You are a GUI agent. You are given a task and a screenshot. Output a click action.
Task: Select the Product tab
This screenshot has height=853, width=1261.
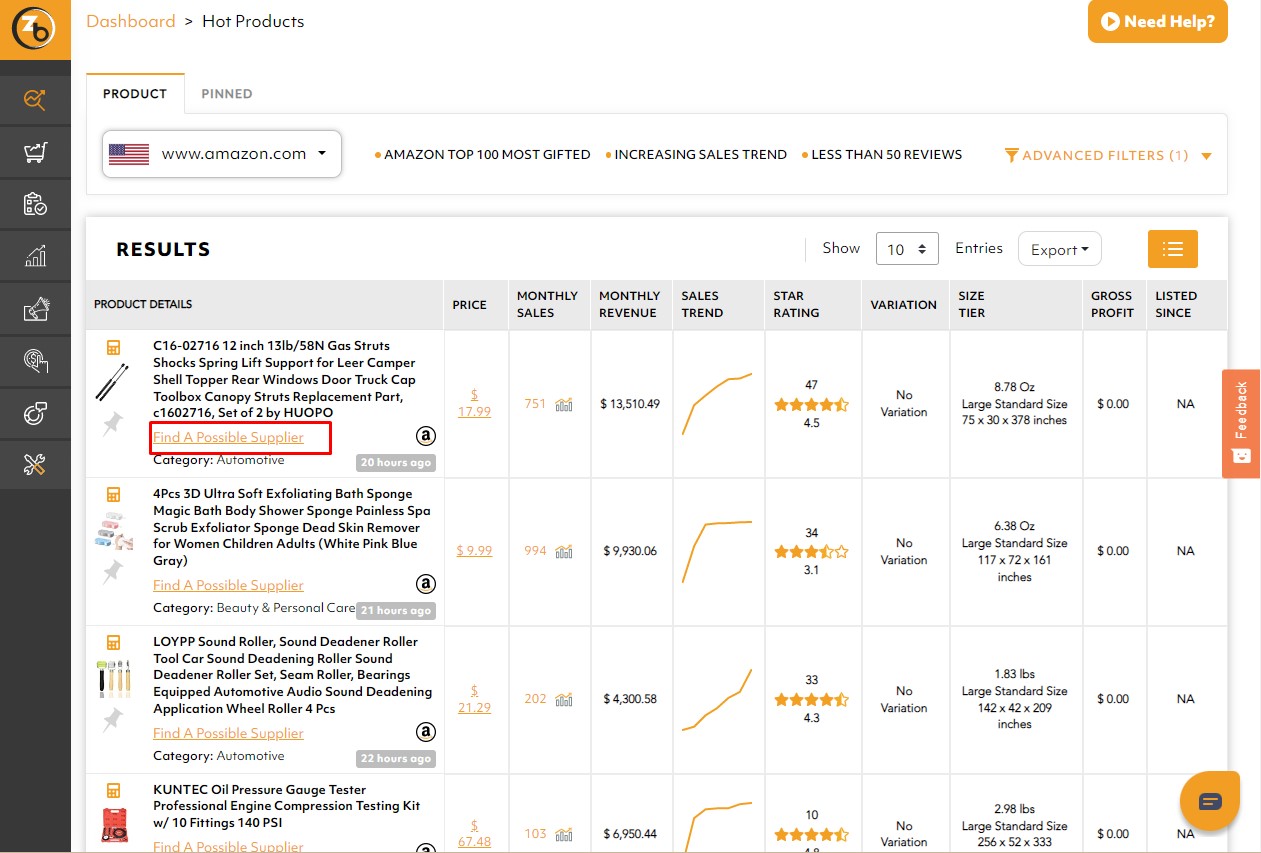(134, 93)
